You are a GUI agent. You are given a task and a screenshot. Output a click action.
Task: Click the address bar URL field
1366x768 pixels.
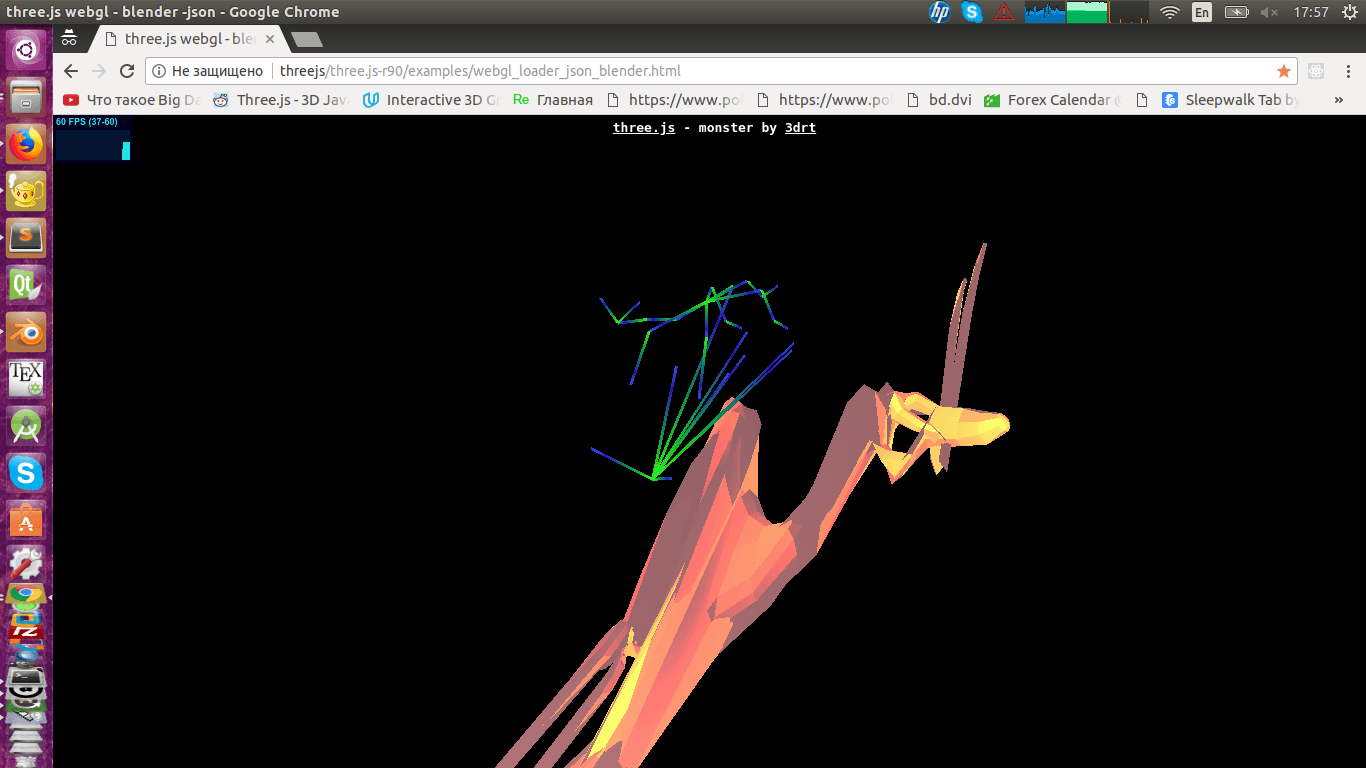tap(700, 71)
